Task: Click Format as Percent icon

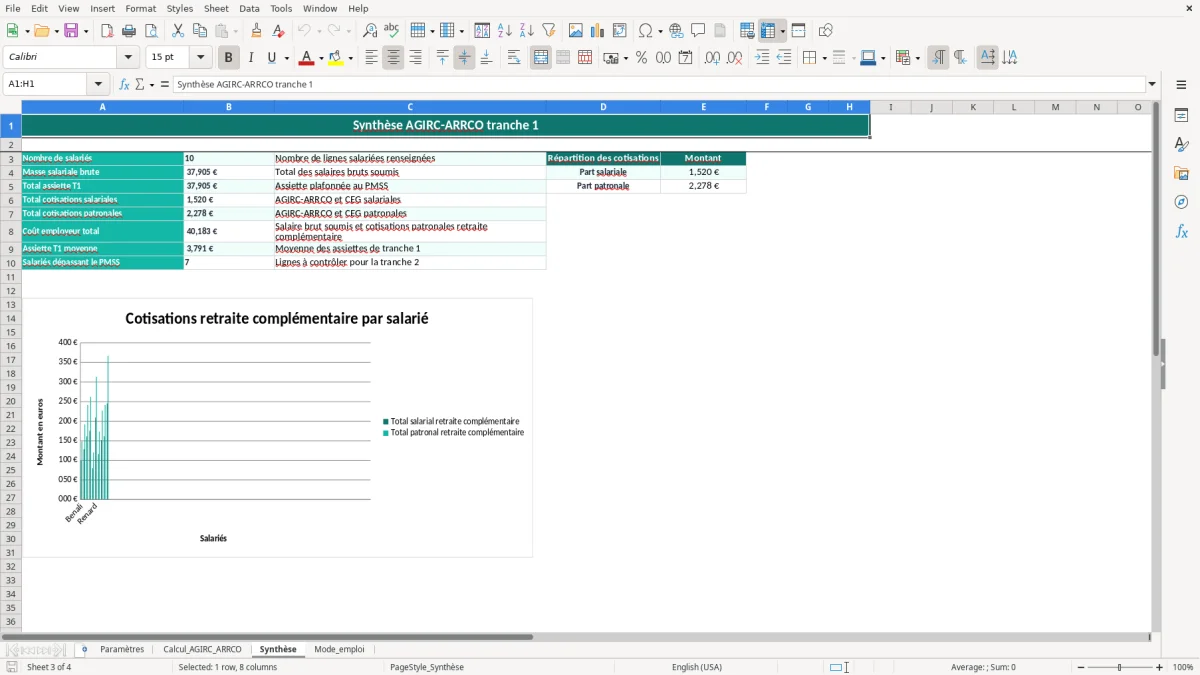Action: click(642, 58)
